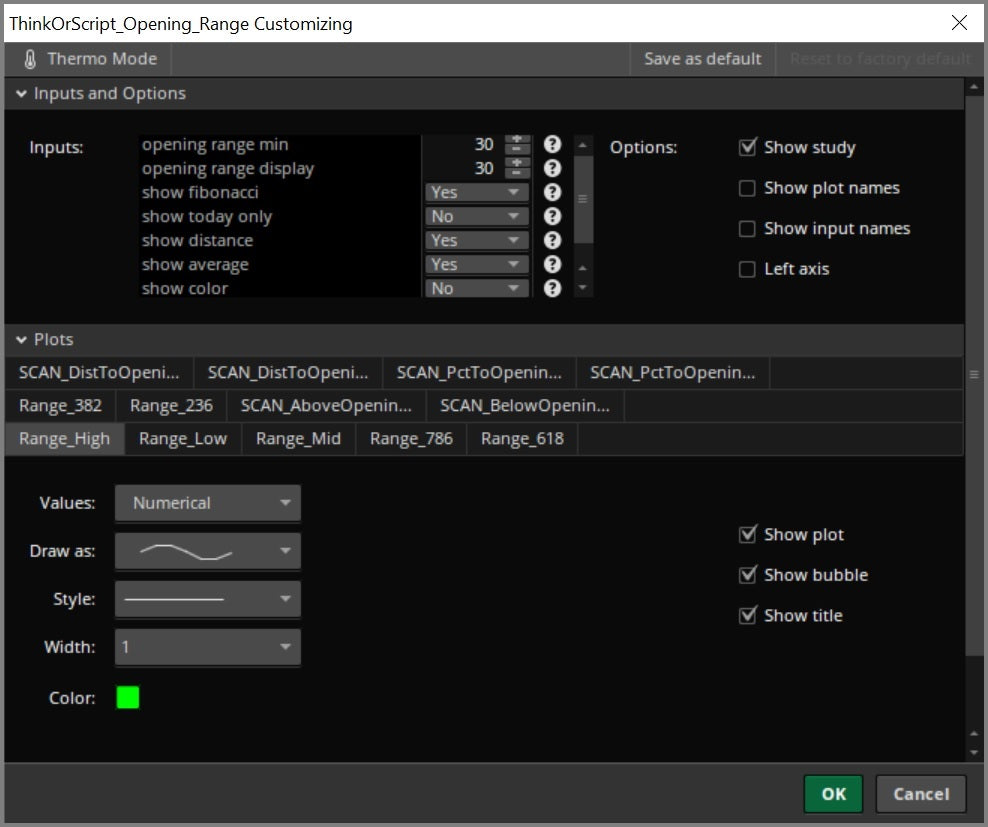Decrease opening range min with minus
The width and height of the screenshot is (988, 827).
point(517,149)
